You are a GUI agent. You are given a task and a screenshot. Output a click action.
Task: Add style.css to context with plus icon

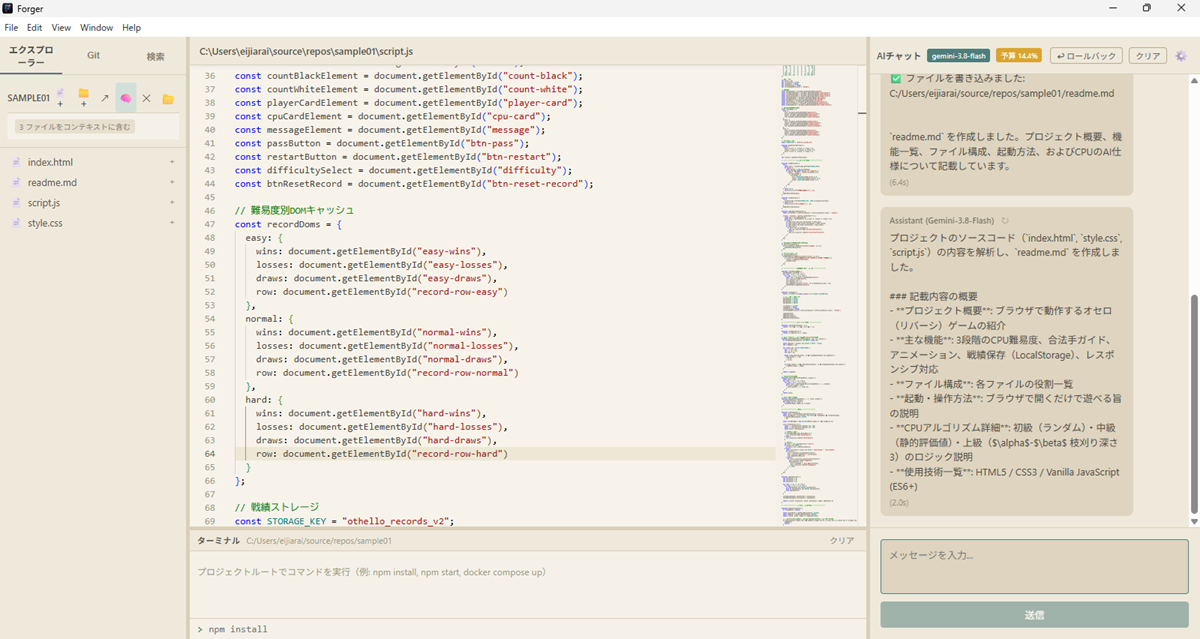(172, 223)
